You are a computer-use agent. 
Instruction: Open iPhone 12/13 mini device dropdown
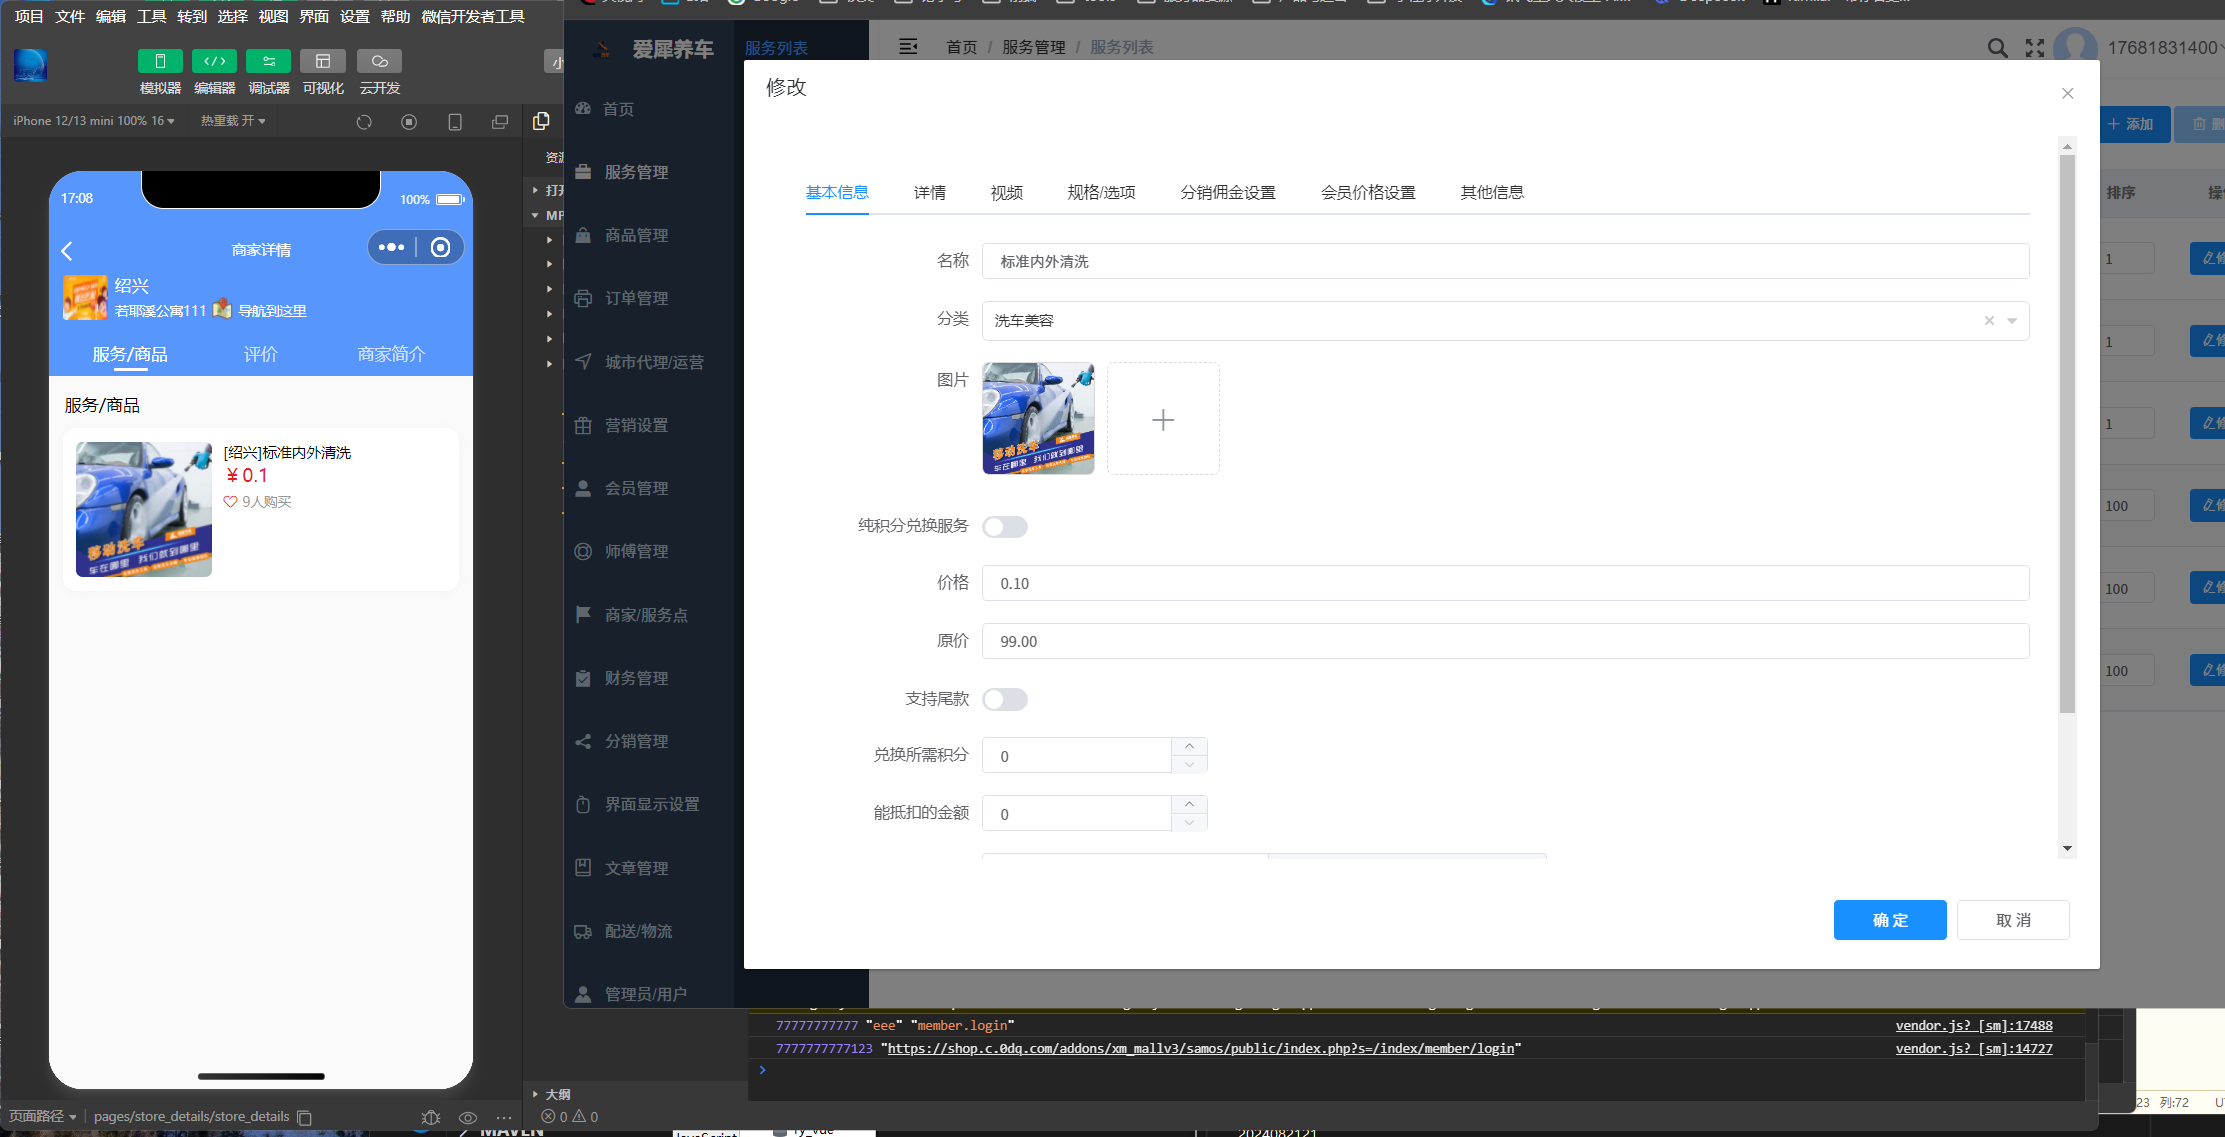pos(94,121)
